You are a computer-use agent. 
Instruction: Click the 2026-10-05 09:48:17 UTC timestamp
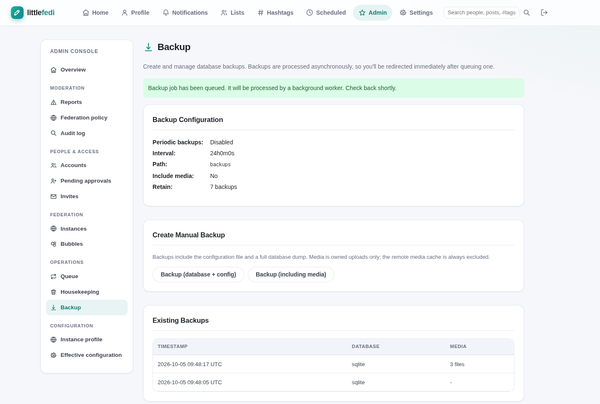(190, 364)
